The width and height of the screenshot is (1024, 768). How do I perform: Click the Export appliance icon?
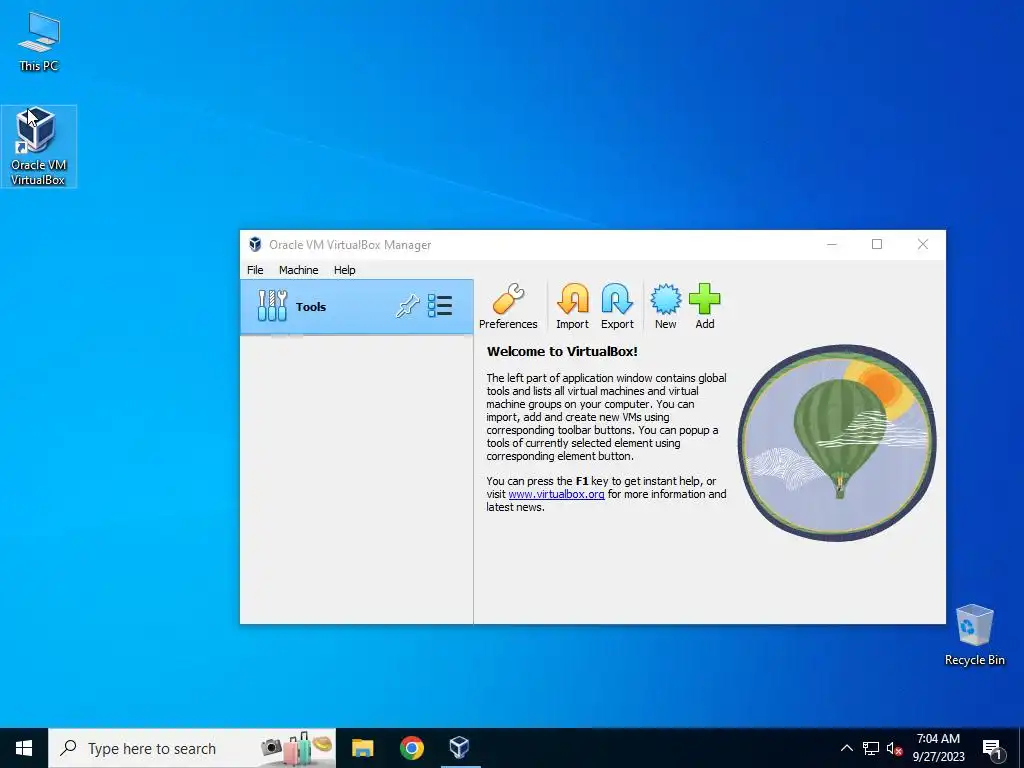tap(617, 306)
